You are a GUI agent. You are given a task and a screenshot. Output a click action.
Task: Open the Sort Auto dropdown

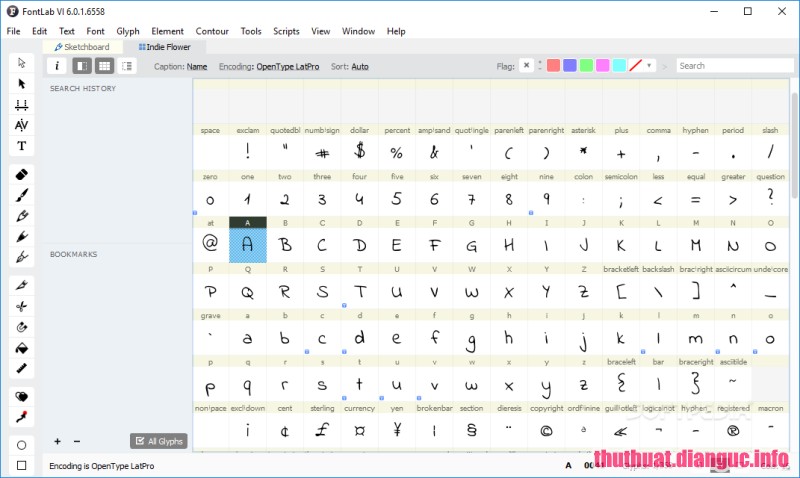tap(360, 66)
